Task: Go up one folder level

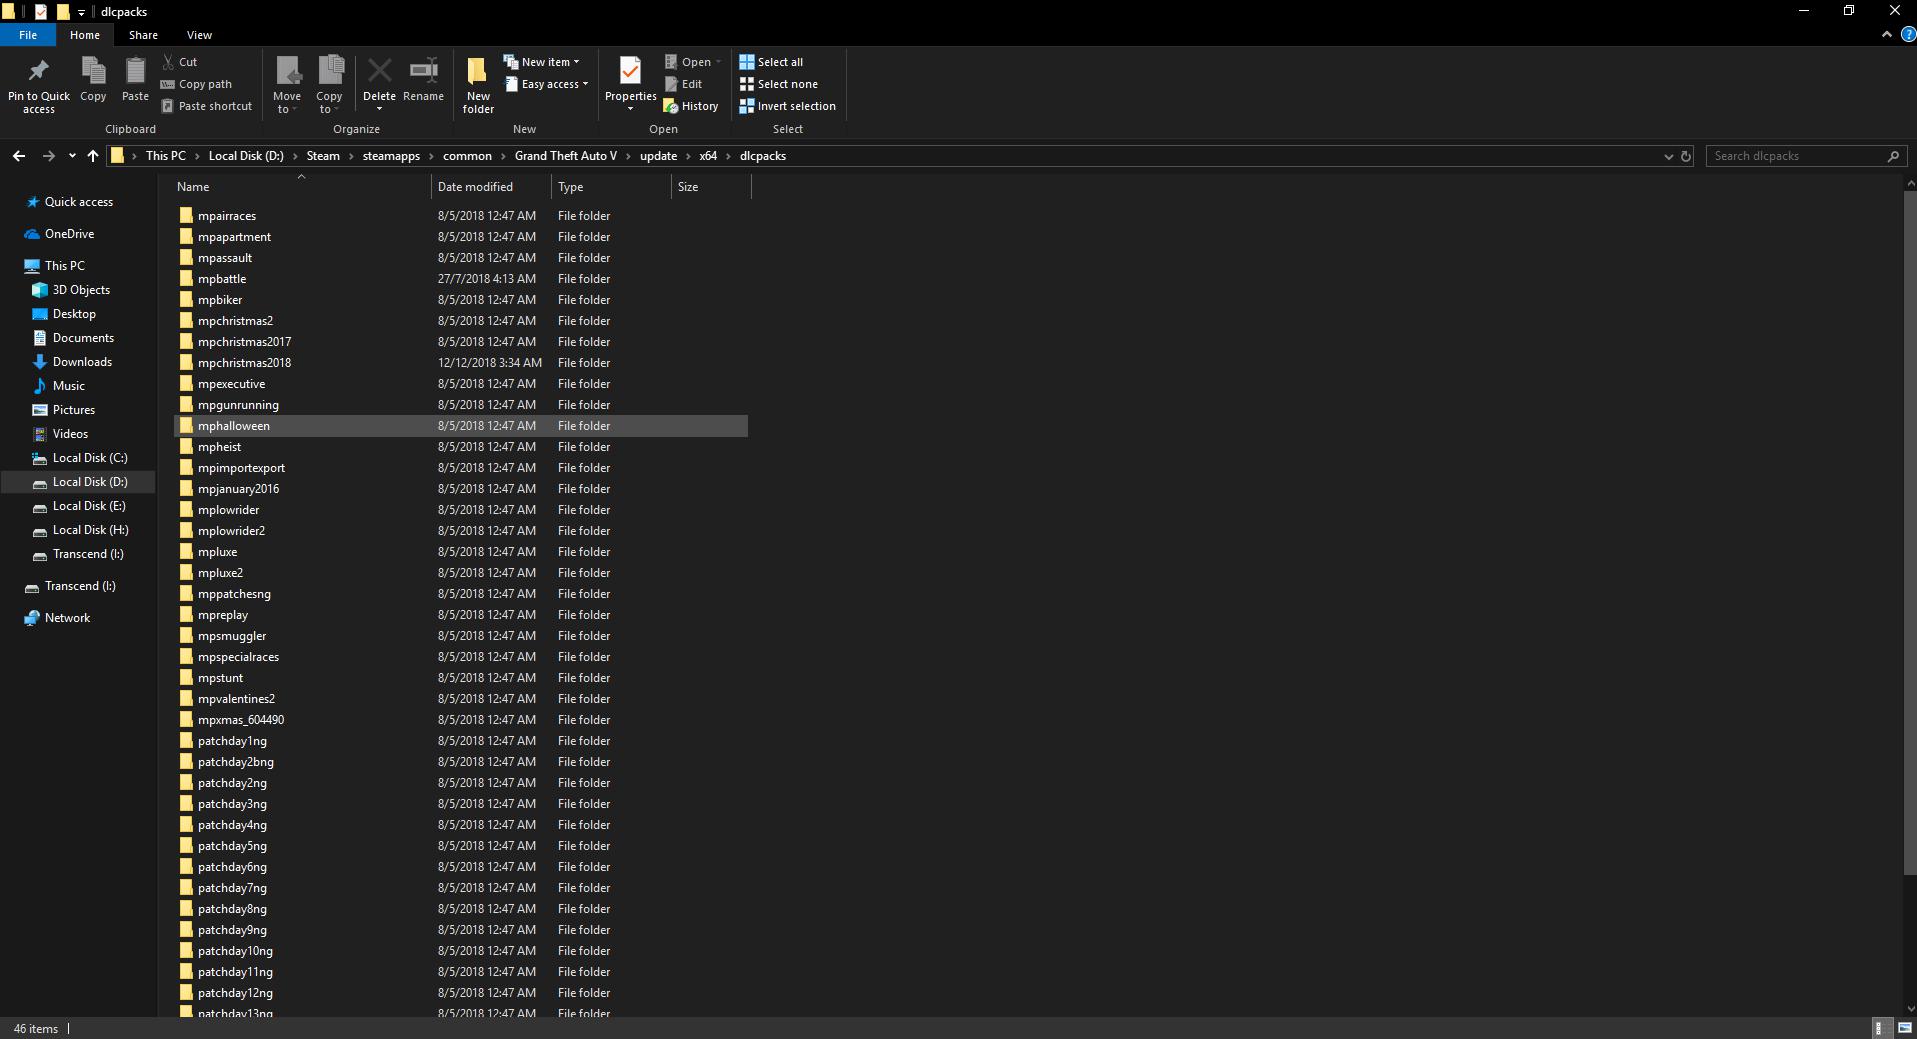Action: point(93,156)
